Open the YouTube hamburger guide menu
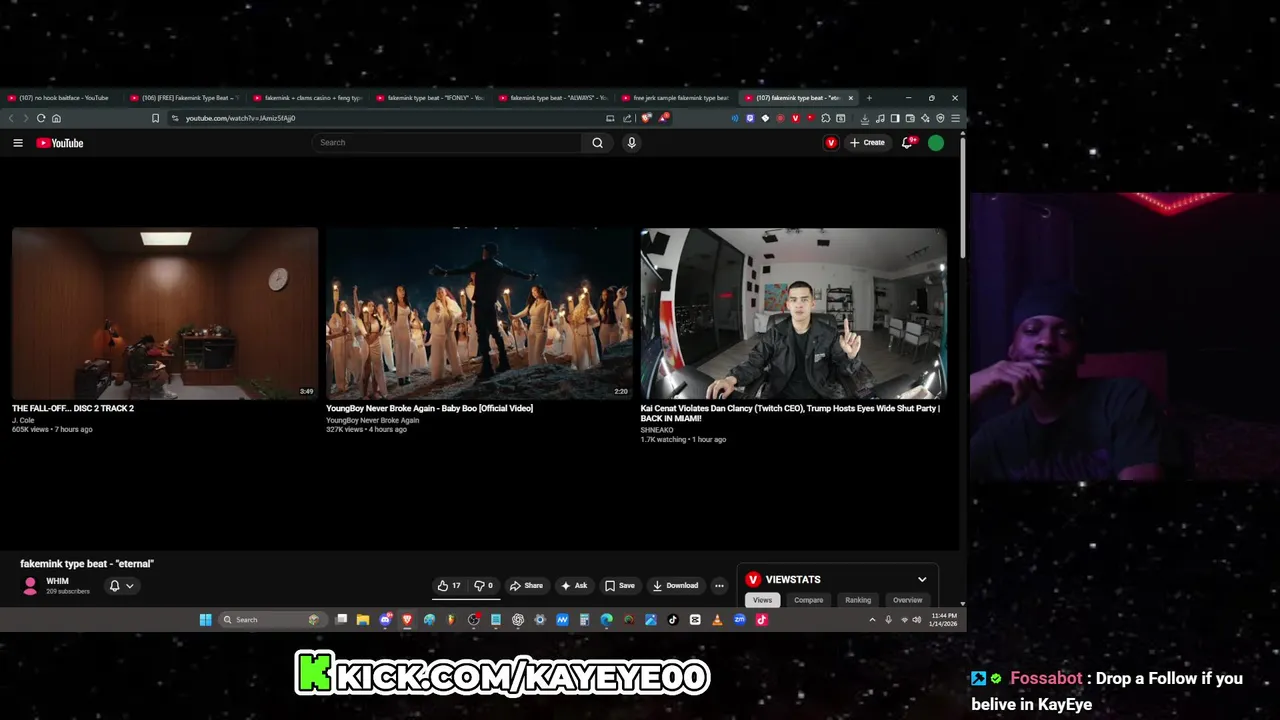 click(18, 143)
